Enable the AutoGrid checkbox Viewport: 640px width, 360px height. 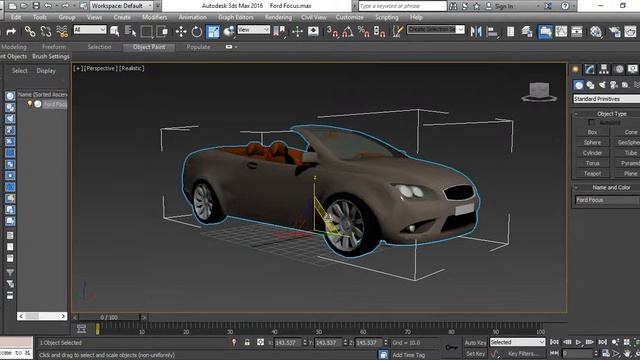[x=591, y=122]
